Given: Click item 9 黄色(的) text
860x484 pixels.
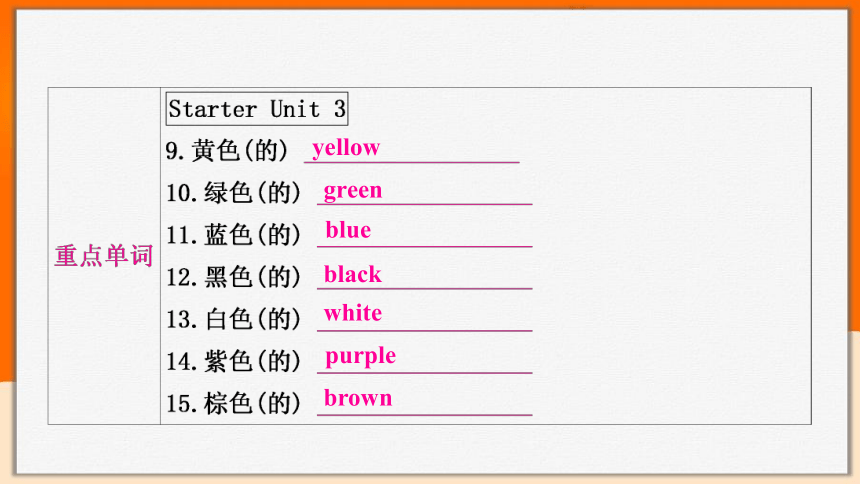Looking at the screenshot, I should tap(227, 150).
